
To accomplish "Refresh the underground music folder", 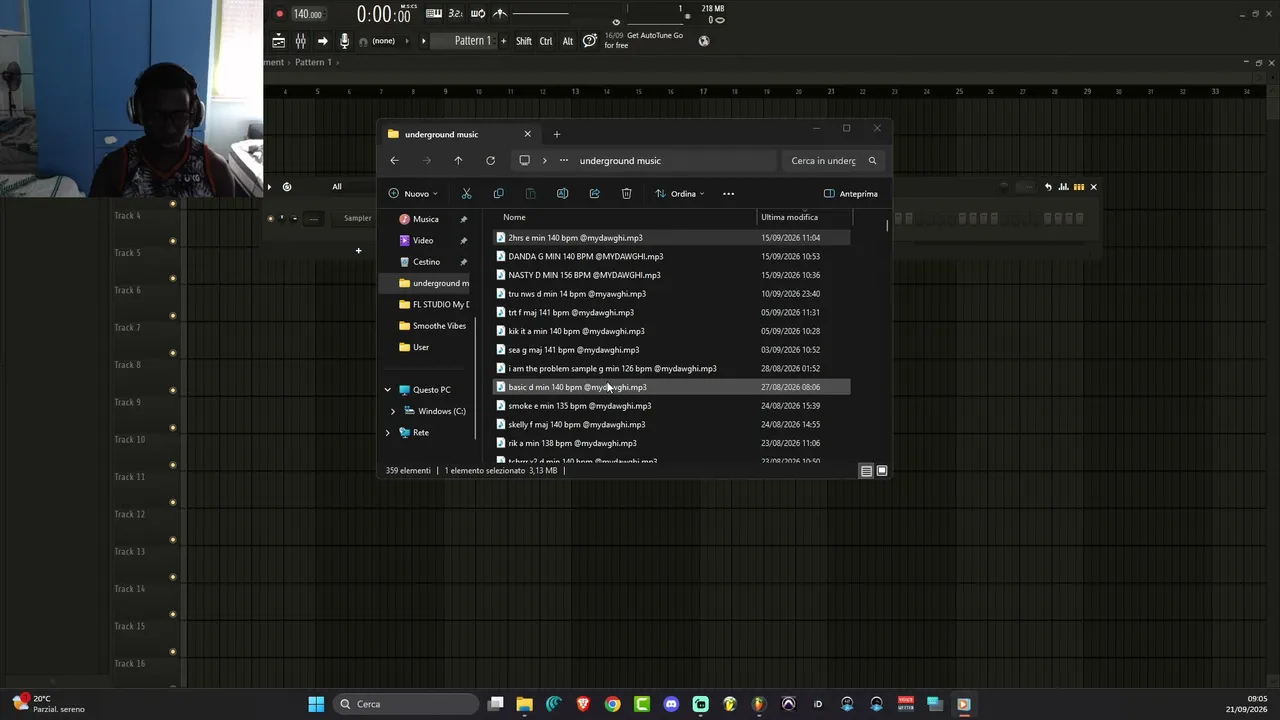I will tap(490, 161).
